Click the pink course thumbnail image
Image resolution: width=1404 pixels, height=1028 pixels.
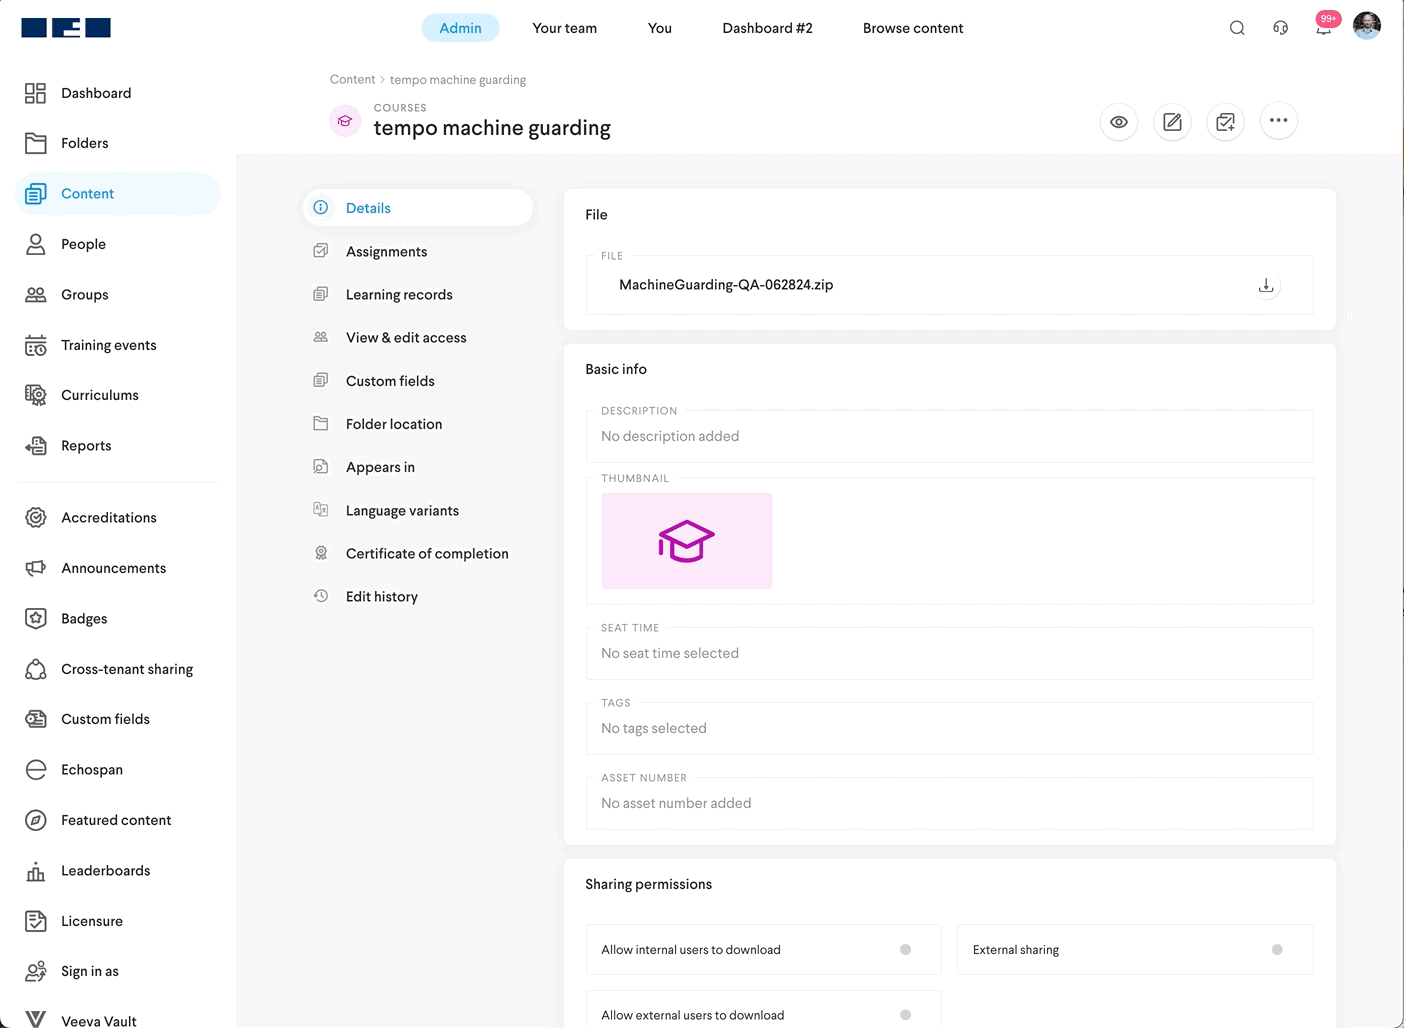686,541
